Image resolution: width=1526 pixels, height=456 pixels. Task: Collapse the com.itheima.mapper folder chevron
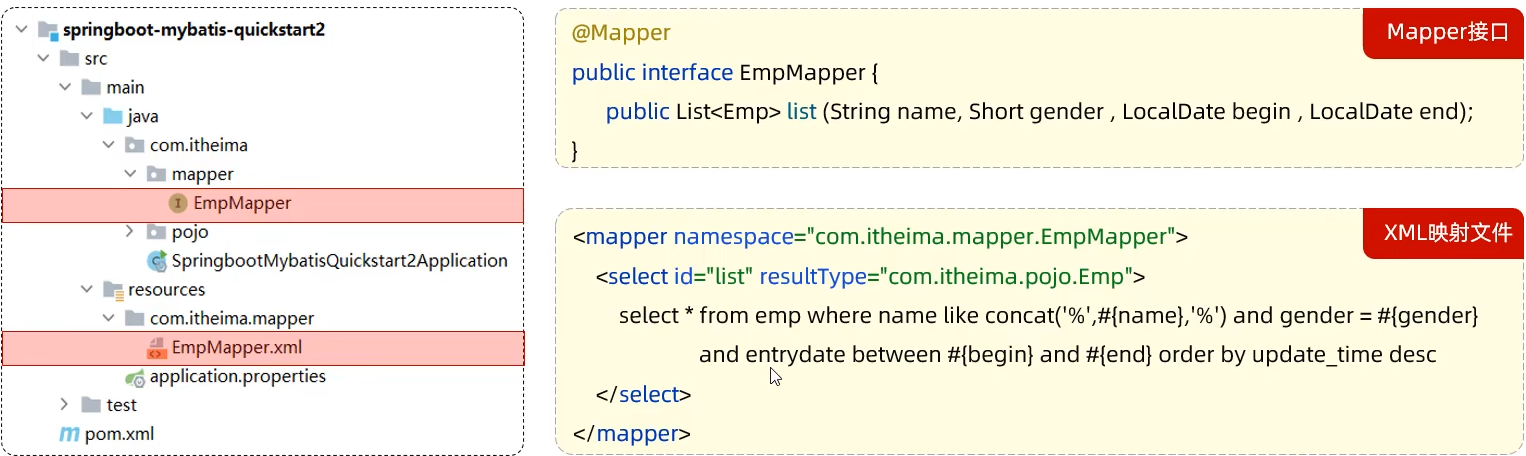[x=108, y=319]
